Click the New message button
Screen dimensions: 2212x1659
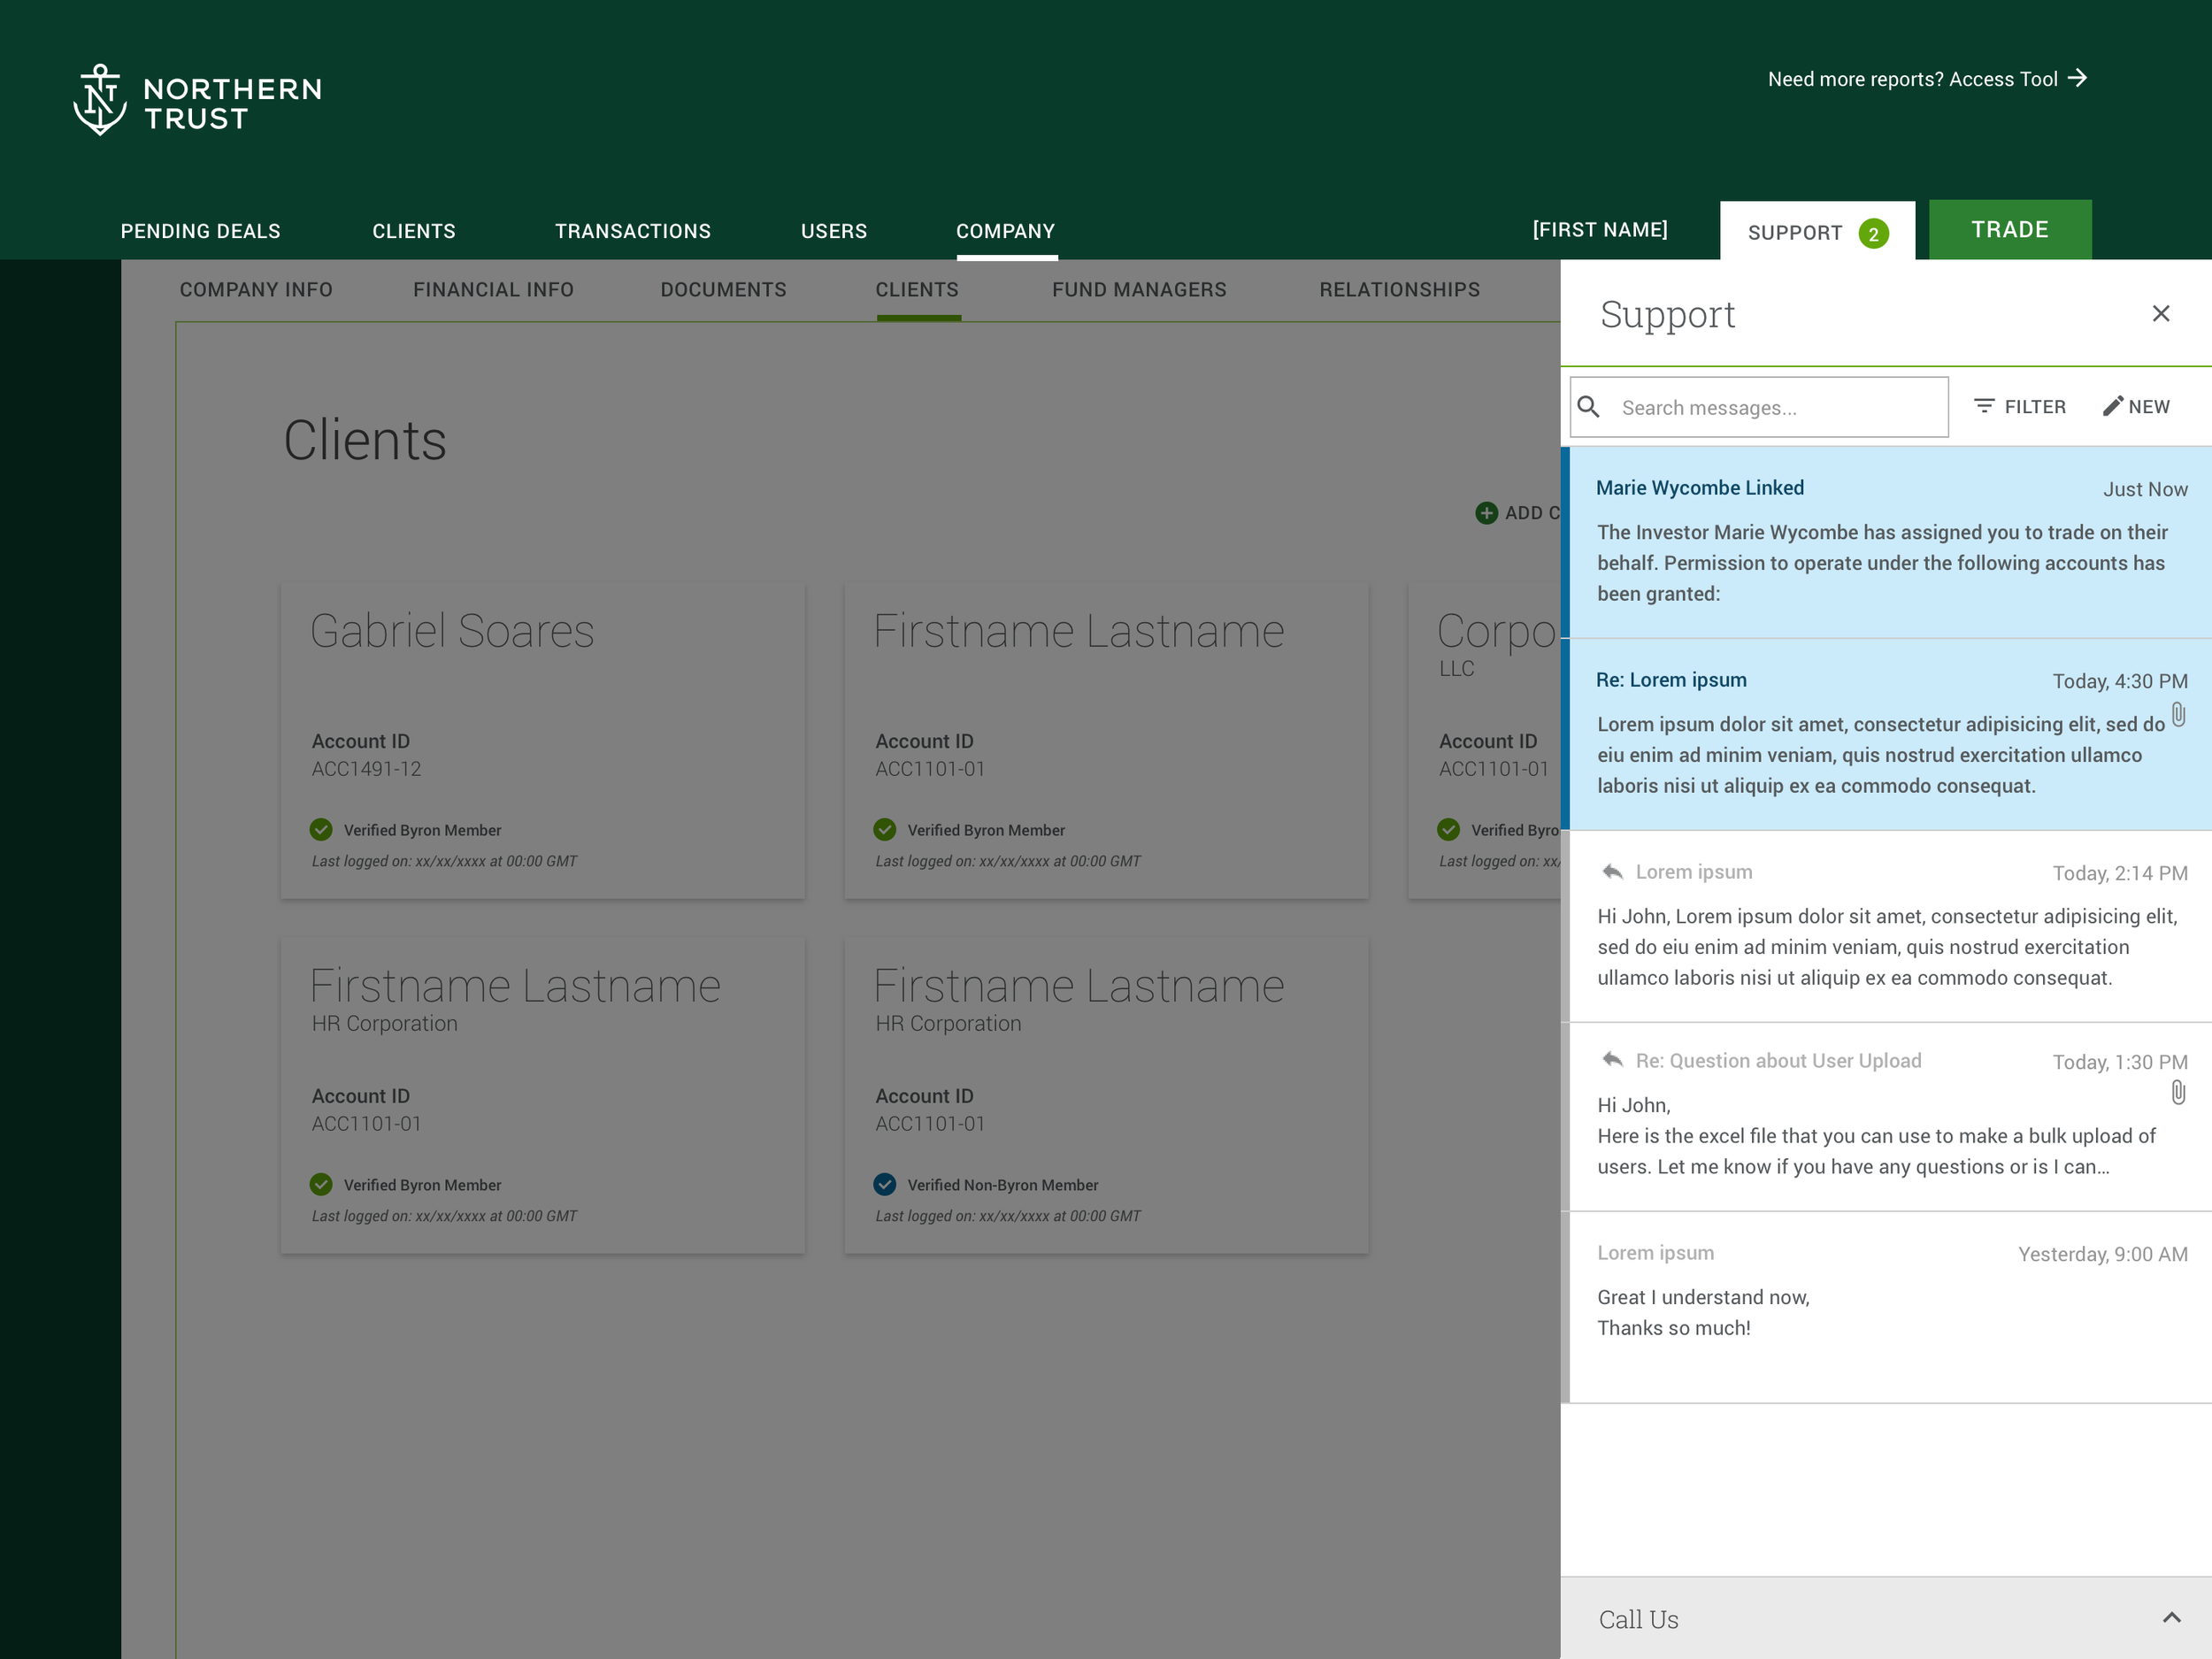pyautogui.click(x=2136, y=407)
